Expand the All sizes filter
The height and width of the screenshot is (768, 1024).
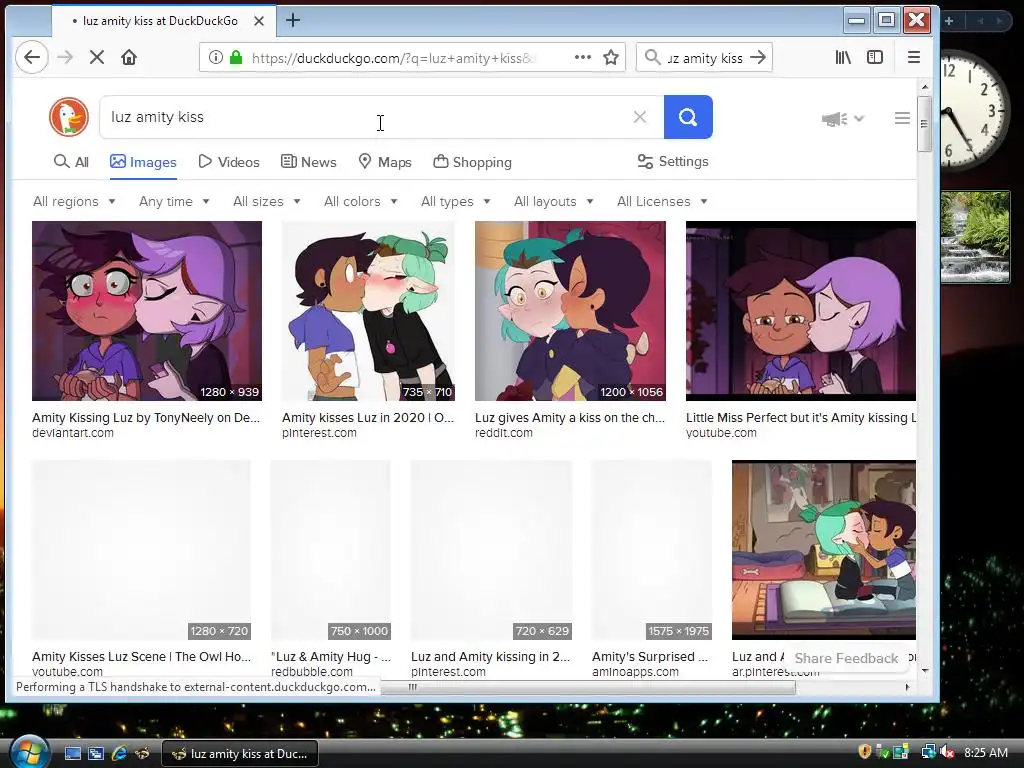click(x=266, y=201)
